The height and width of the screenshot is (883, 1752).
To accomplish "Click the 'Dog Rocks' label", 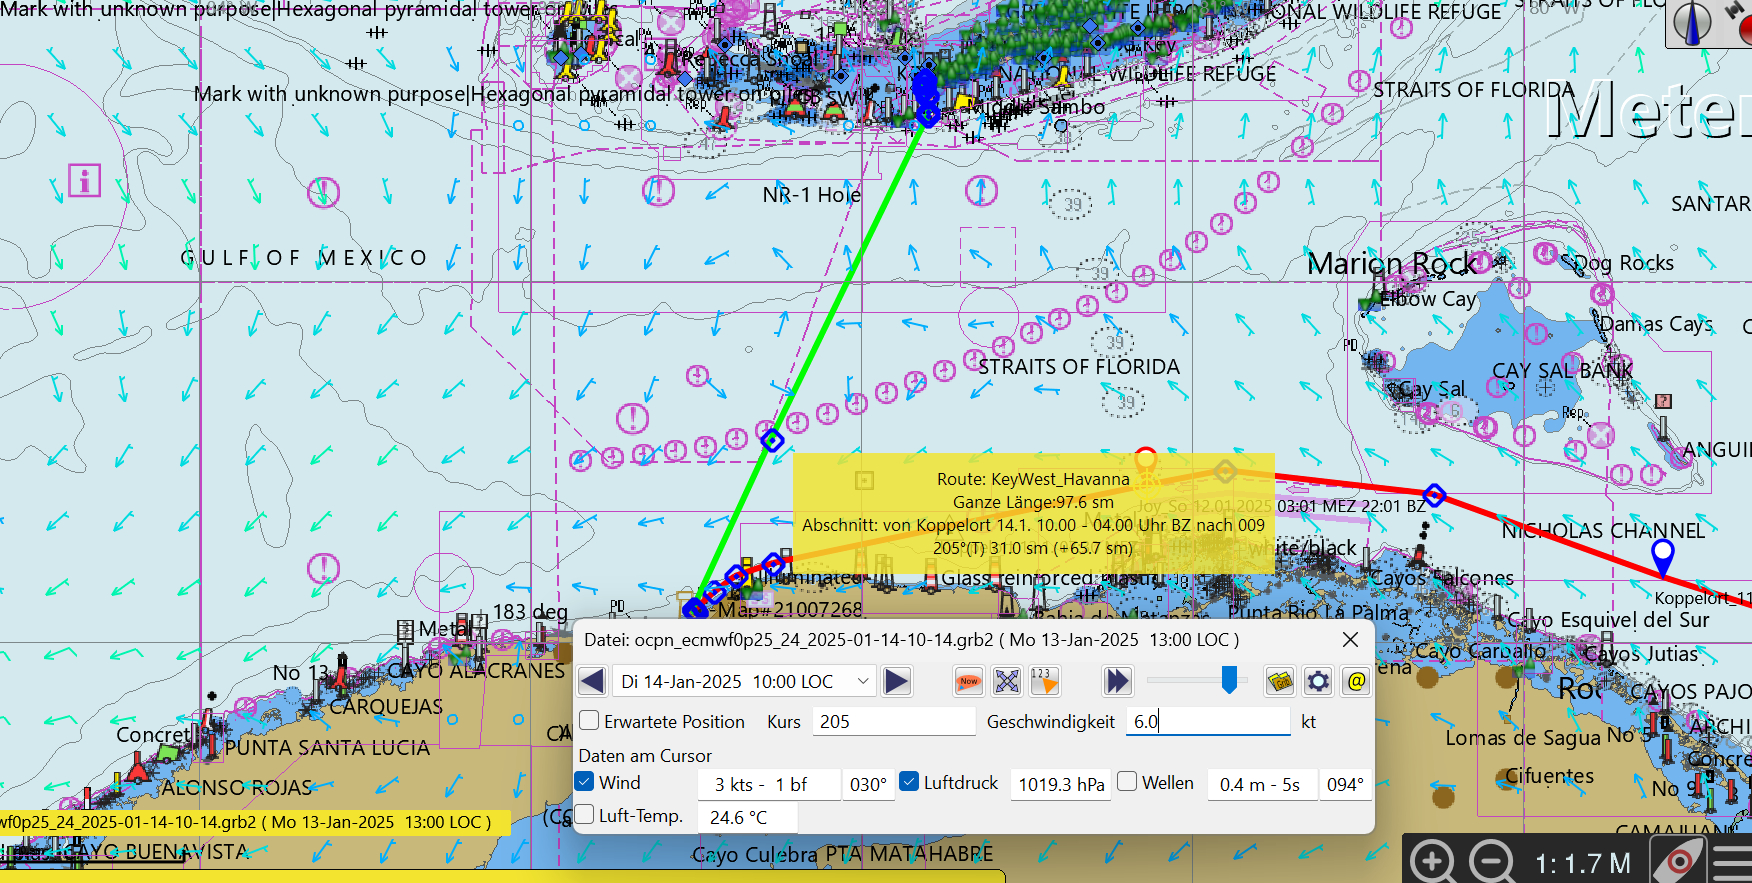I will pyautogui.click(x=1624, y=263).
